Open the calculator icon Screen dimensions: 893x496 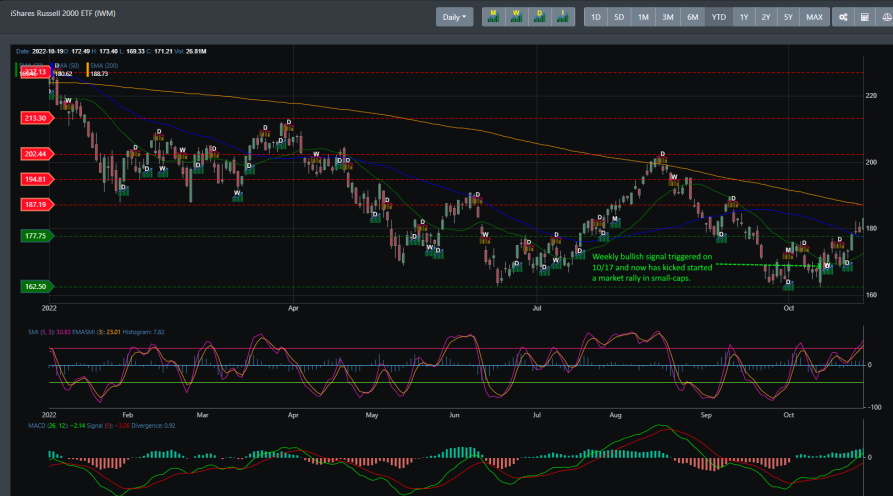tap(865, 17)
